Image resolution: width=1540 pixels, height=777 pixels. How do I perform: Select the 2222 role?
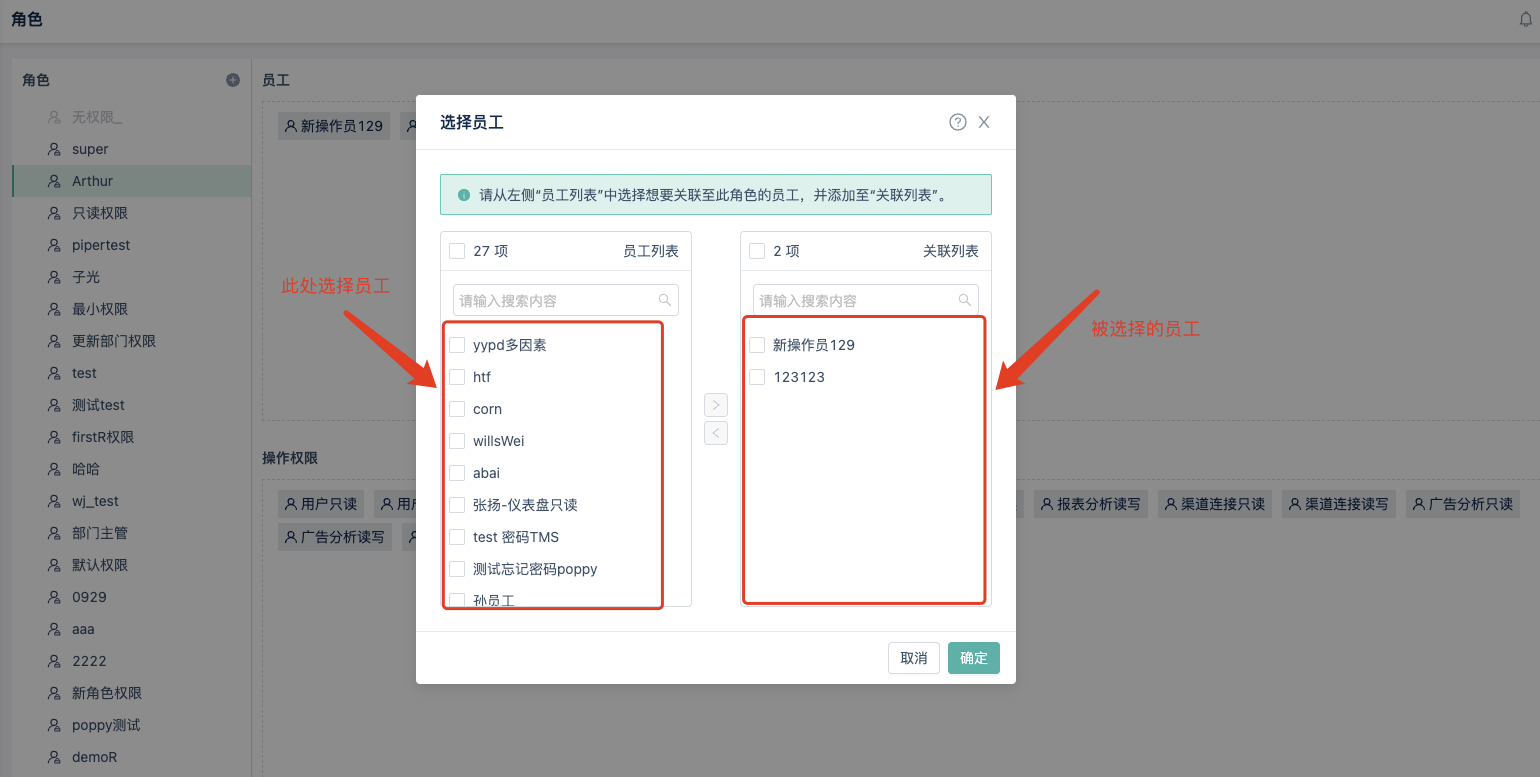pos(131,661)
